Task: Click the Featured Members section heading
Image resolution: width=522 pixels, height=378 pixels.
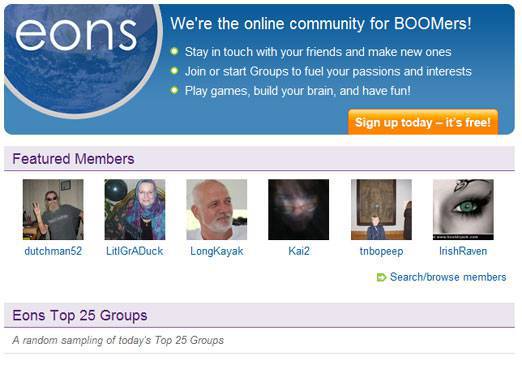Action: [x=73, y=159]
